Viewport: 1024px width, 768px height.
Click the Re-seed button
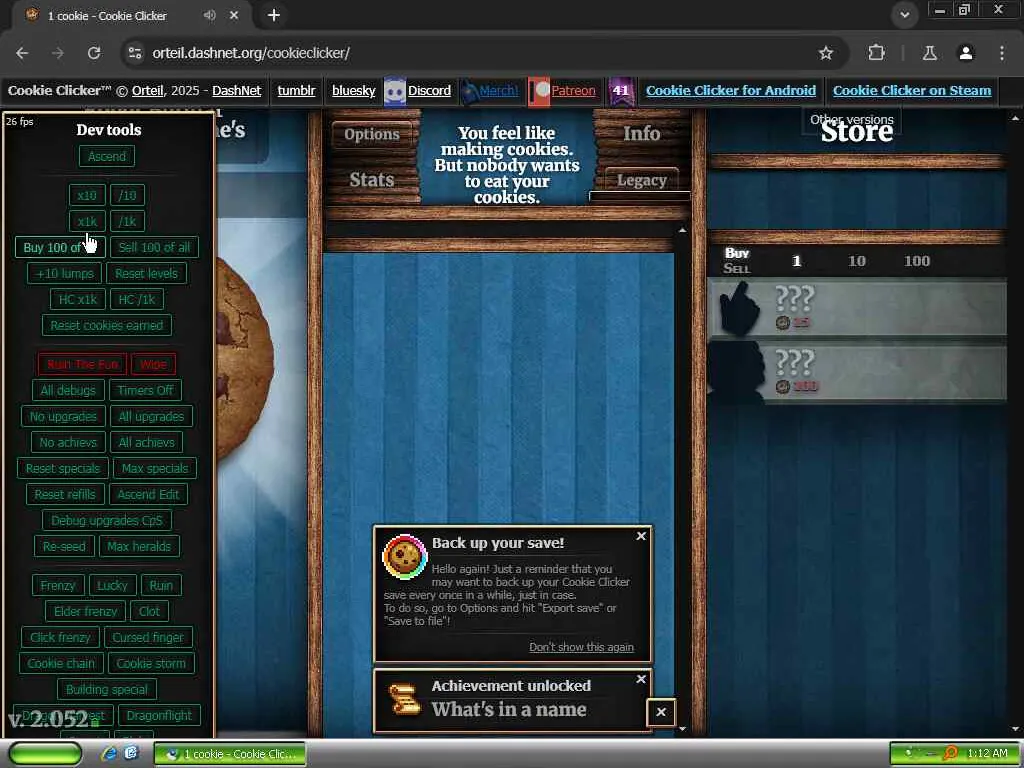(64, 547)
